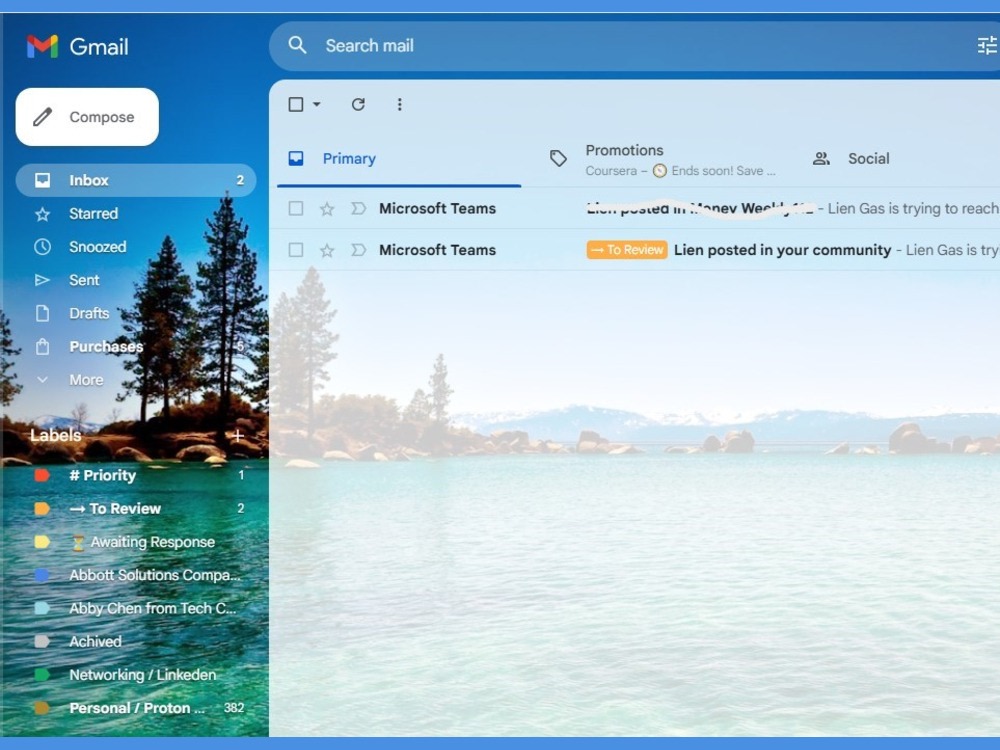1000x750 pixels.
Task: Open the More options three-dot menu
Action: coord(399,104)
